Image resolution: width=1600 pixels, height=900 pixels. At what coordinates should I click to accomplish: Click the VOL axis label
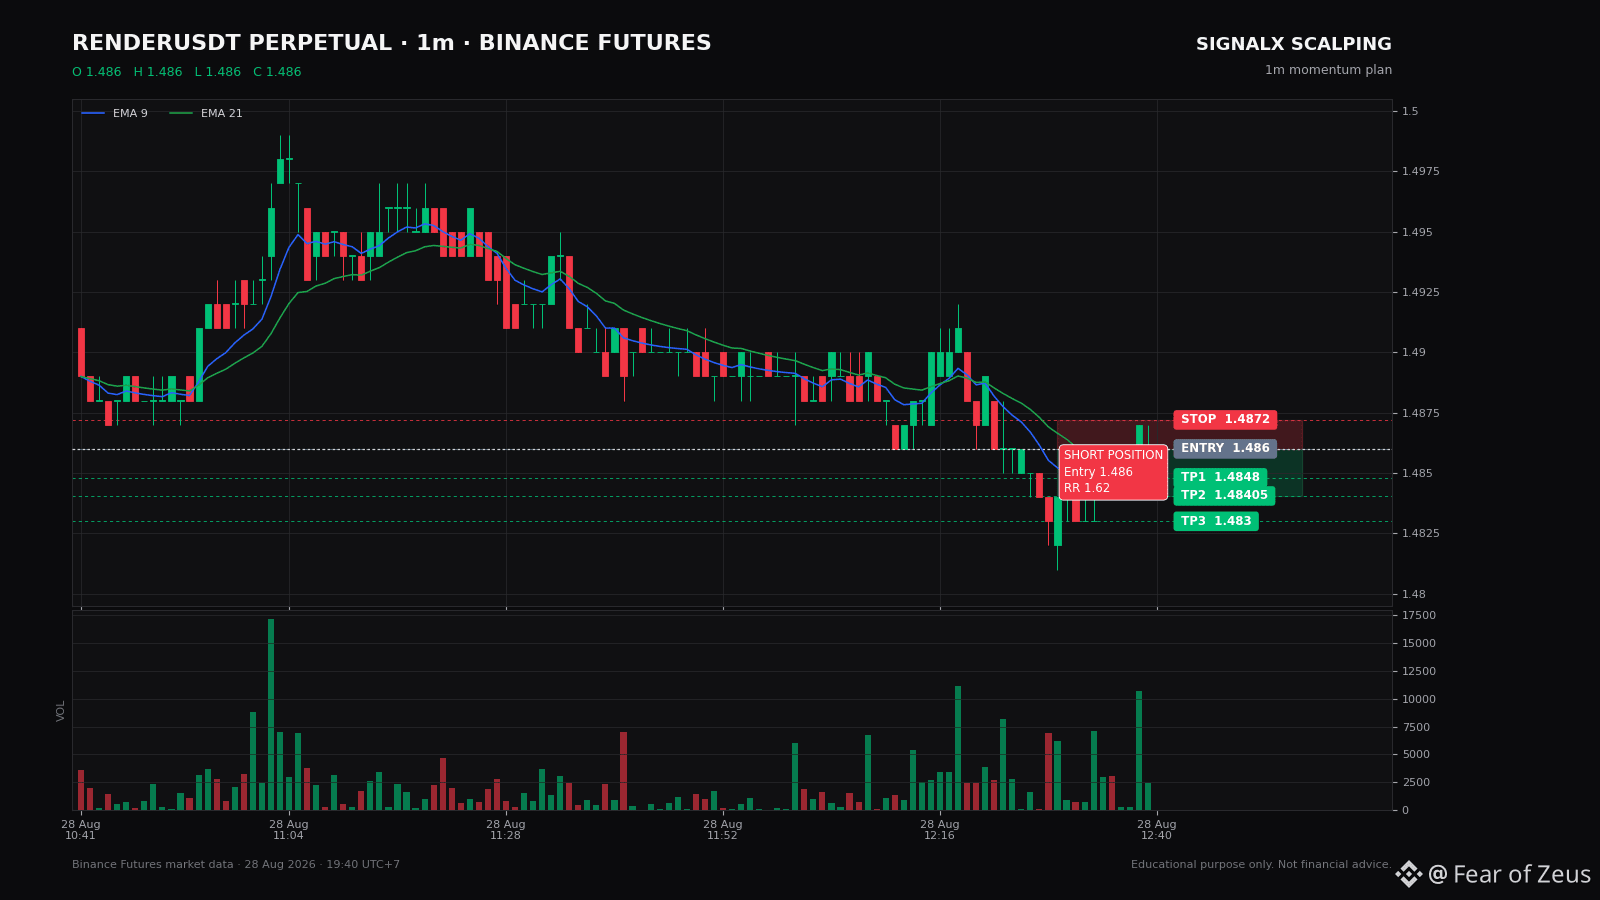coord(61,711)
